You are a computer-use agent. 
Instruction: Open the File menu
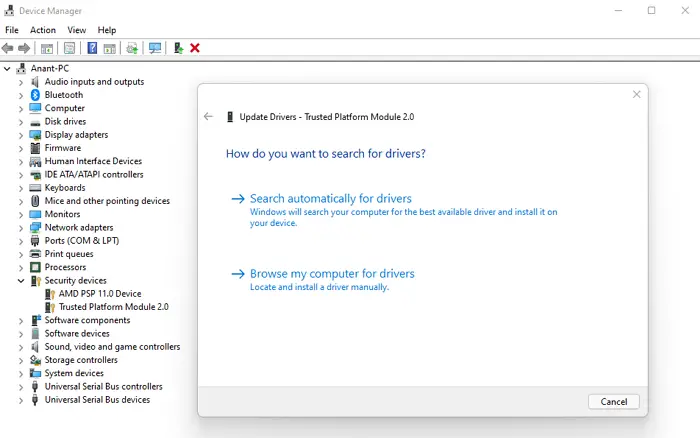tap(12, 30)
